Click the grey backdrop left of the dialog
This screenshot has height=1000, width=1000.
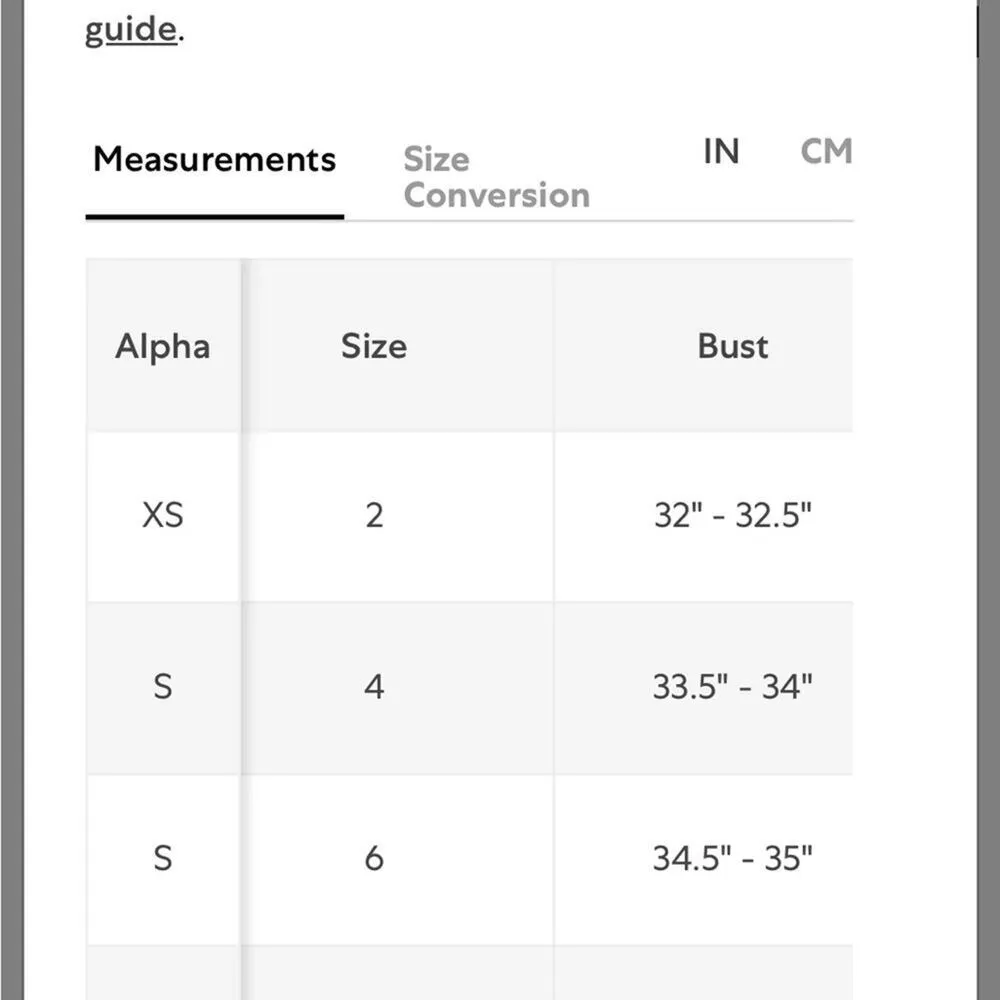click(x=11, y=500)
